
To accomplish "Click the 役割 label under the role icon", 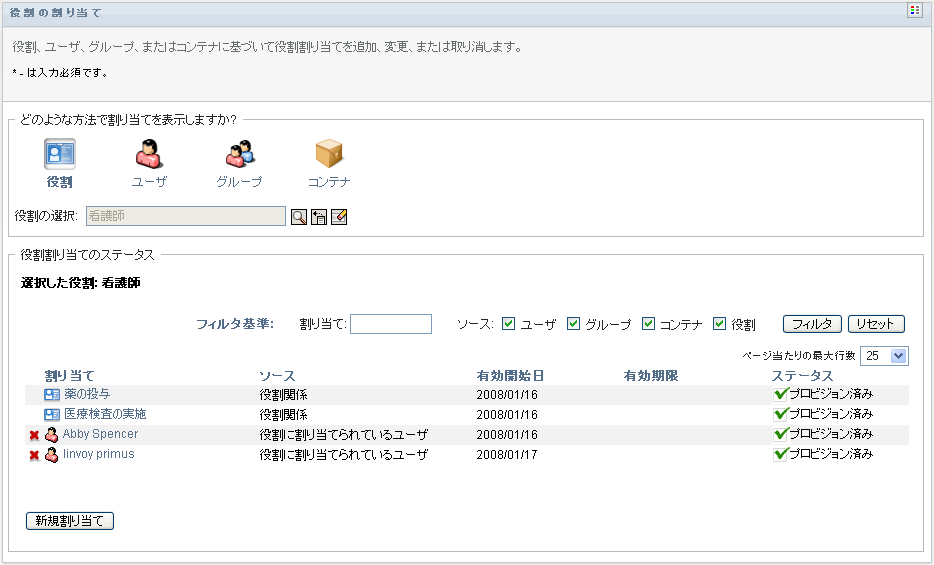I will (60, 182).
